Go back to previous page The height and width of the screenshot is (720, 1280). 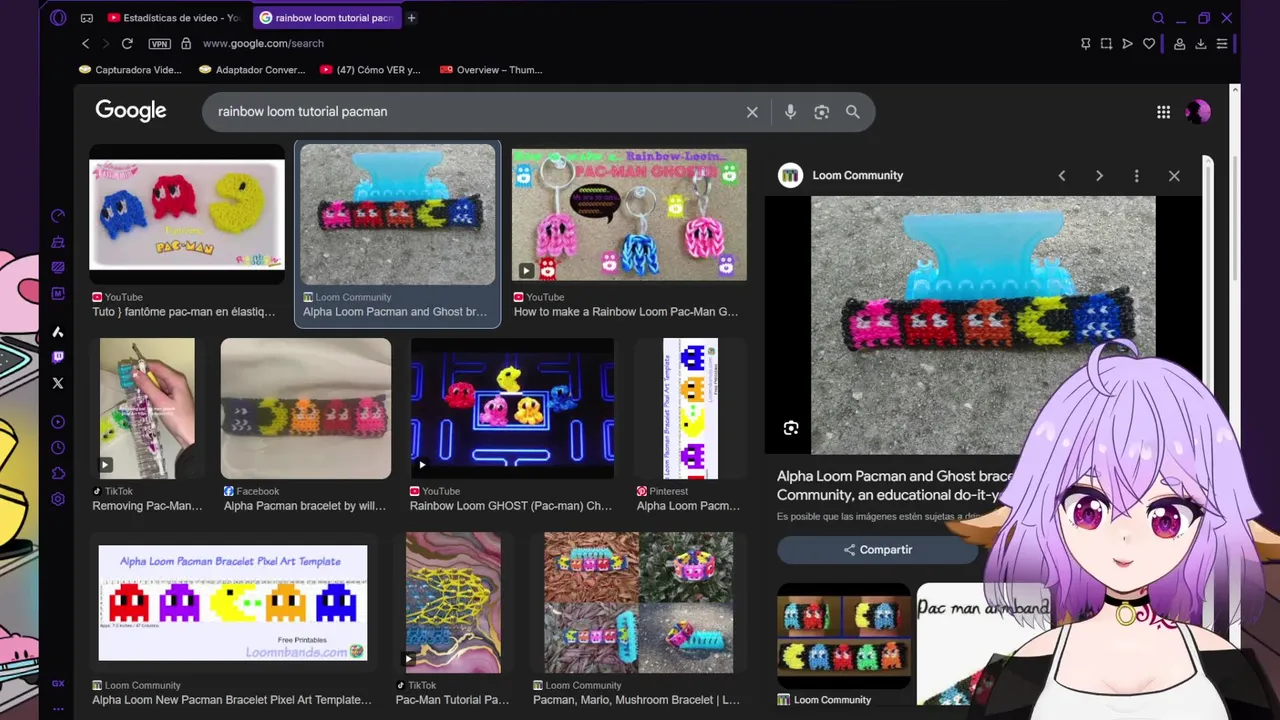point(85,44)
